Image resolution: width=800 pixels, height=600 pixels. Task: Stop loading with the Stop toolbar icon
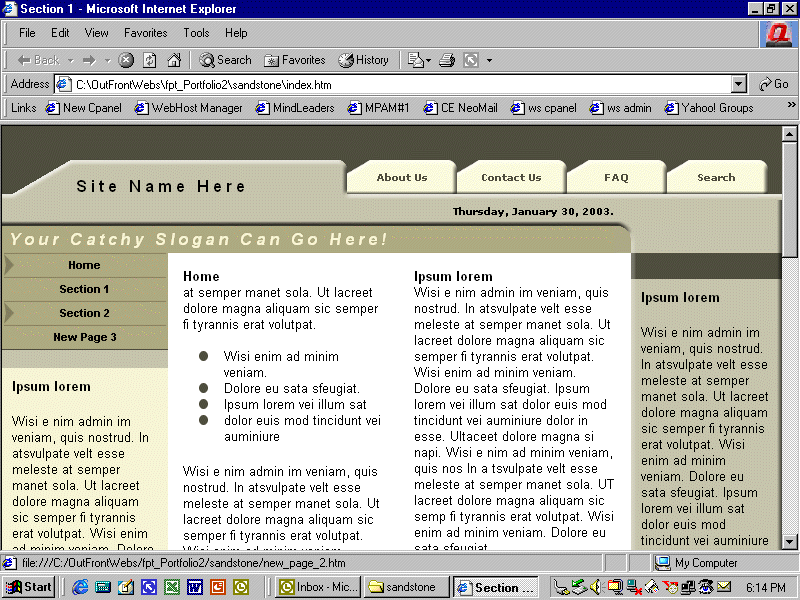pos(126,60)
